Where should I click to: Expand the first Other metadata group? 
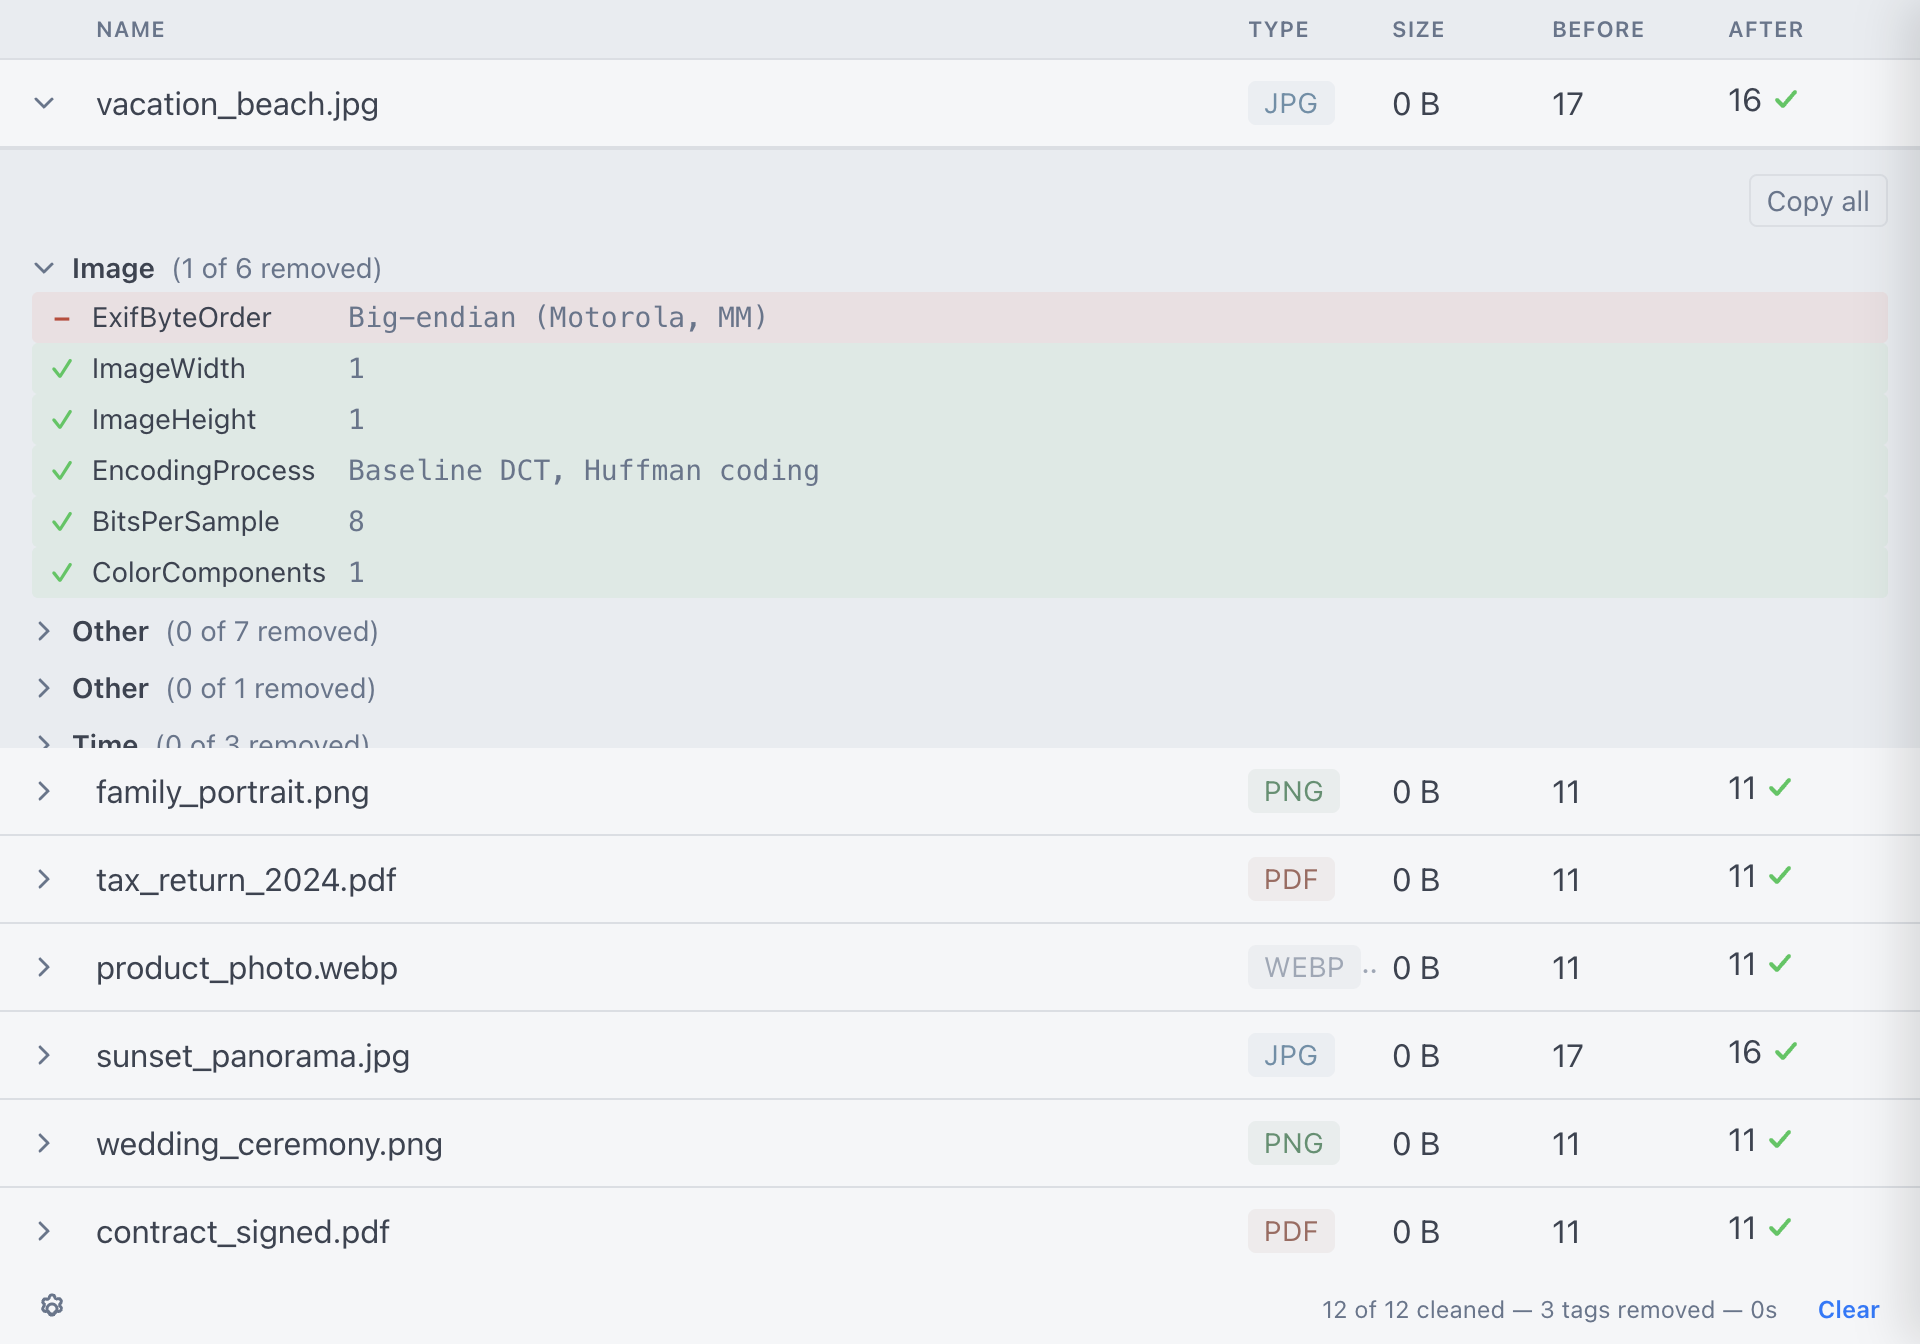tap(44, 631)
